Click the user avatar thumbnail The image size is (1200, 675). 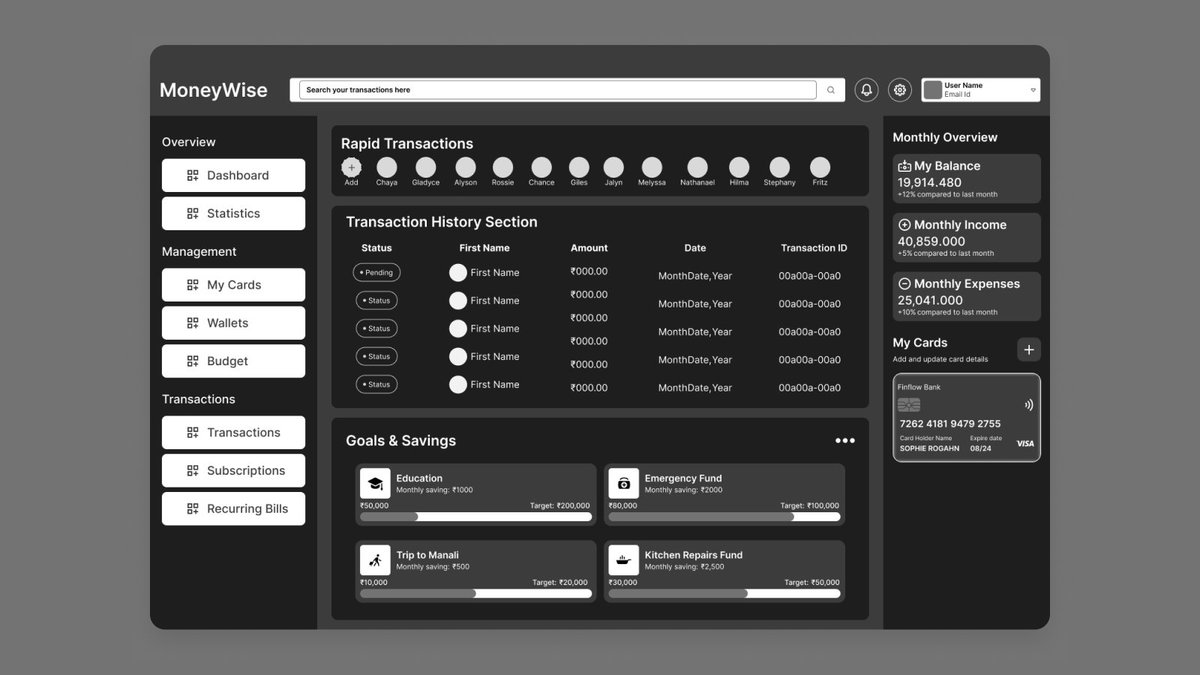coord(932,90)
